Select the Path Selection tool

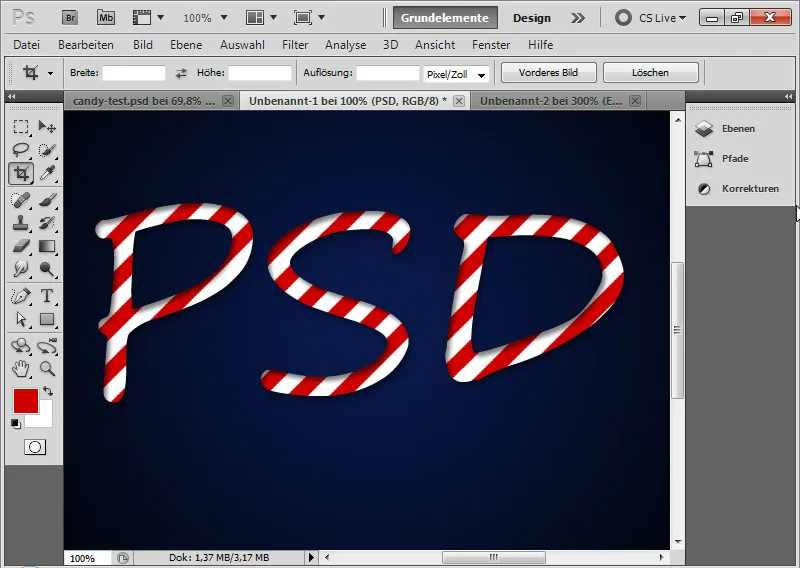[21, 319]
